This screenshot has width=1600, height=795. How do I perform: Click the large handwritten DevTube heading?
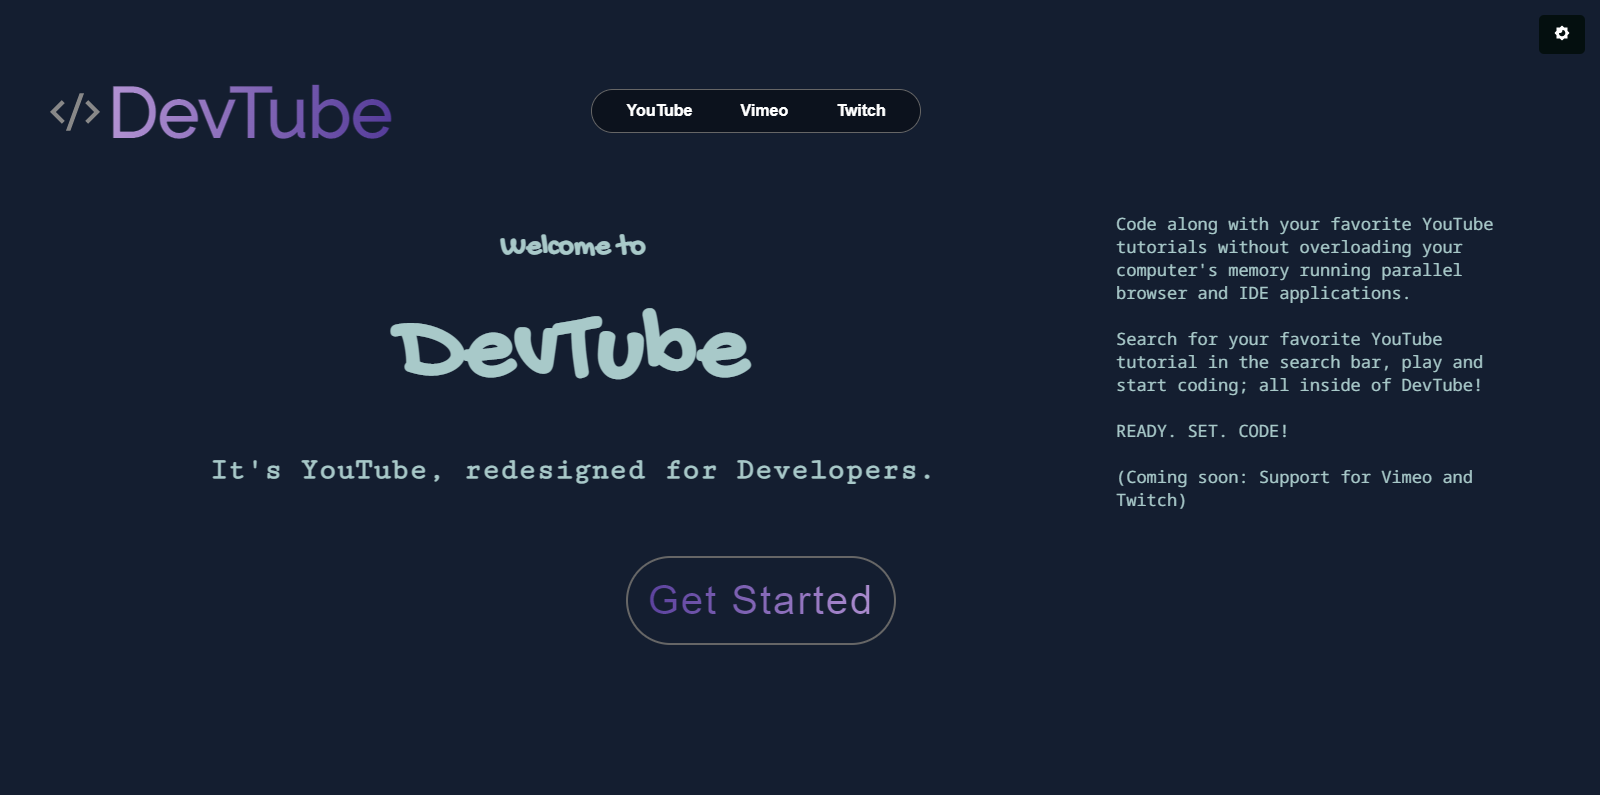click(570, 346)
